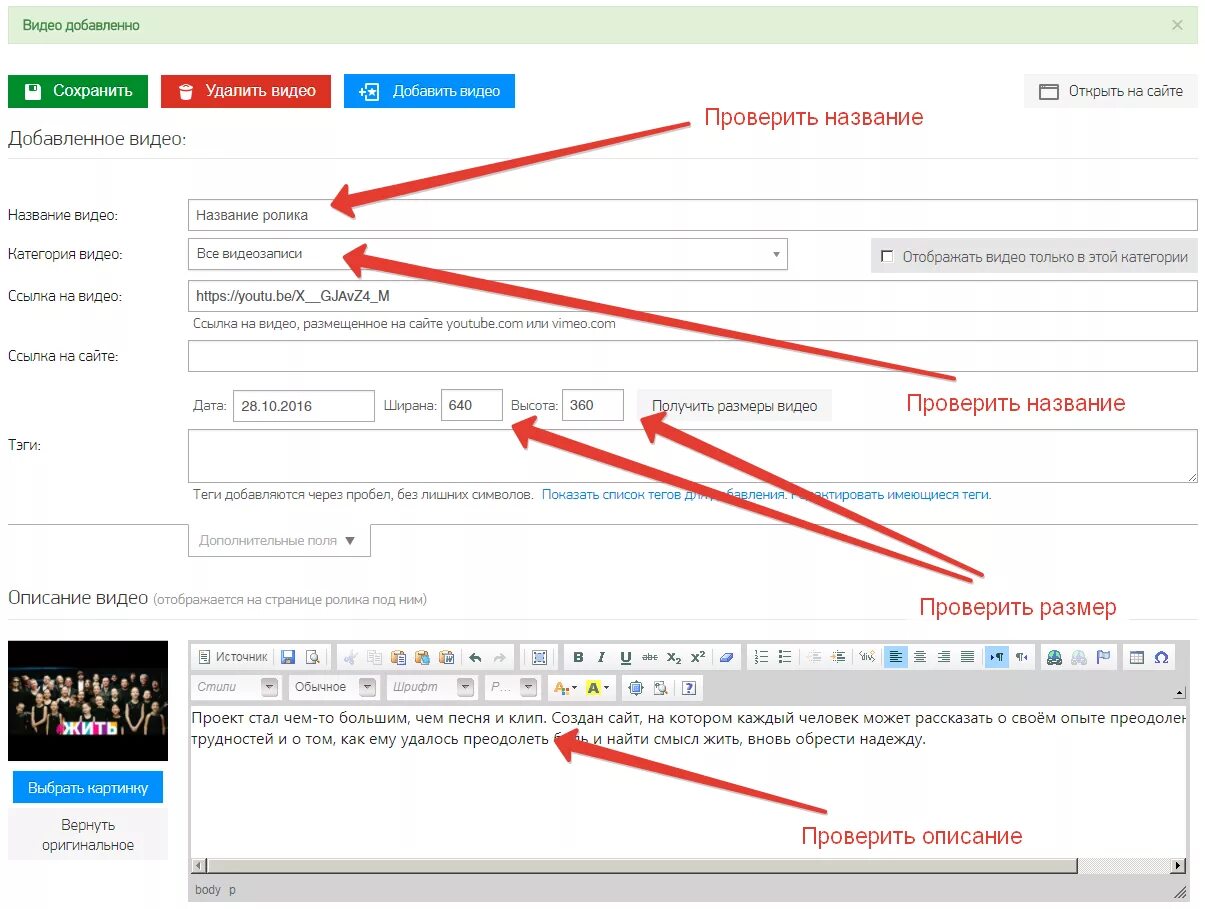Open the background color picker

click(598, 687)
